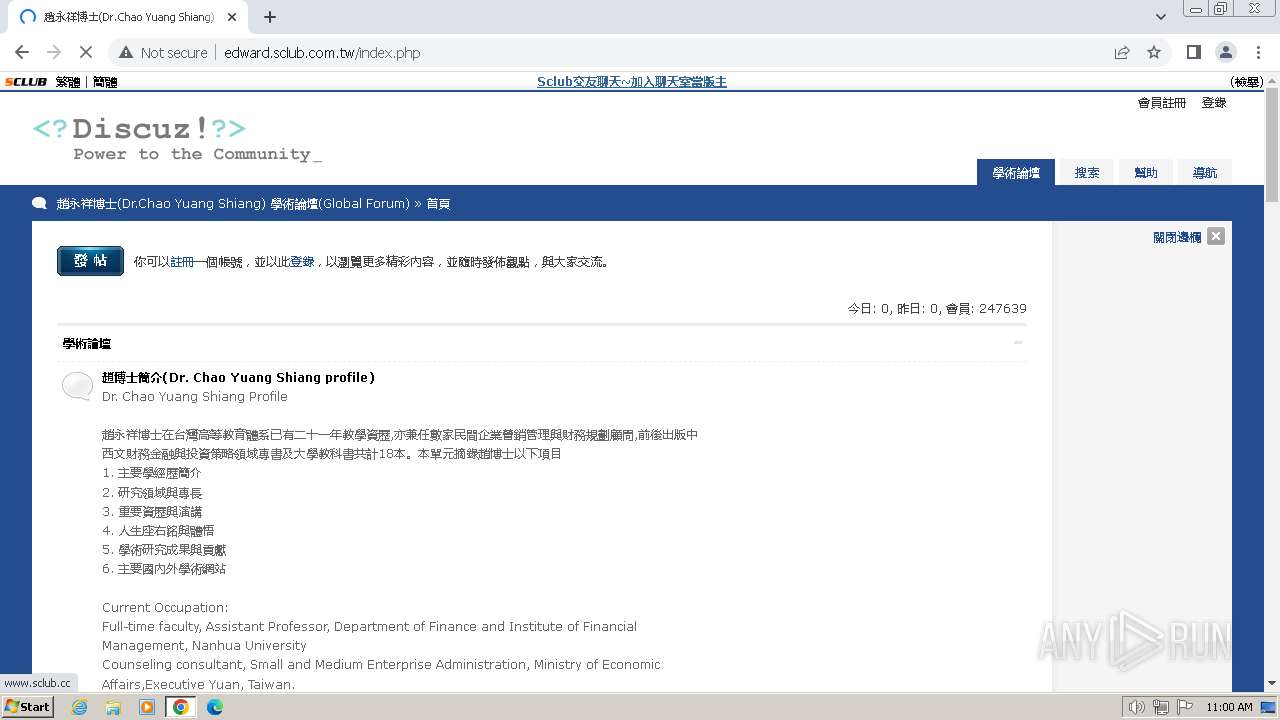The width and height of the screenshot is (1280, 720).
Task: Click the 發帖 post button
Action: pos(90,261)
